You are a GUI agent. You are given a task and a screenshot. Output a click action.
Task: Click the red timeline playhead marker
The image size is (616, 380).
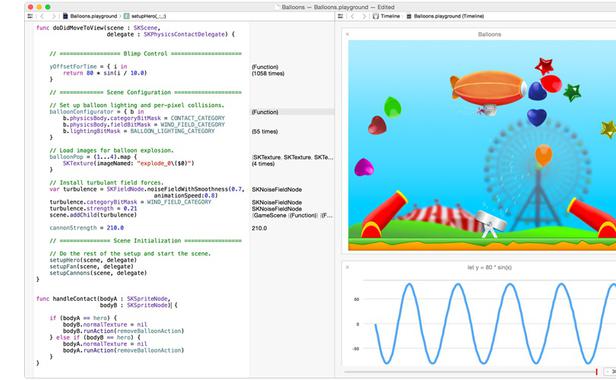coord(596,371)
